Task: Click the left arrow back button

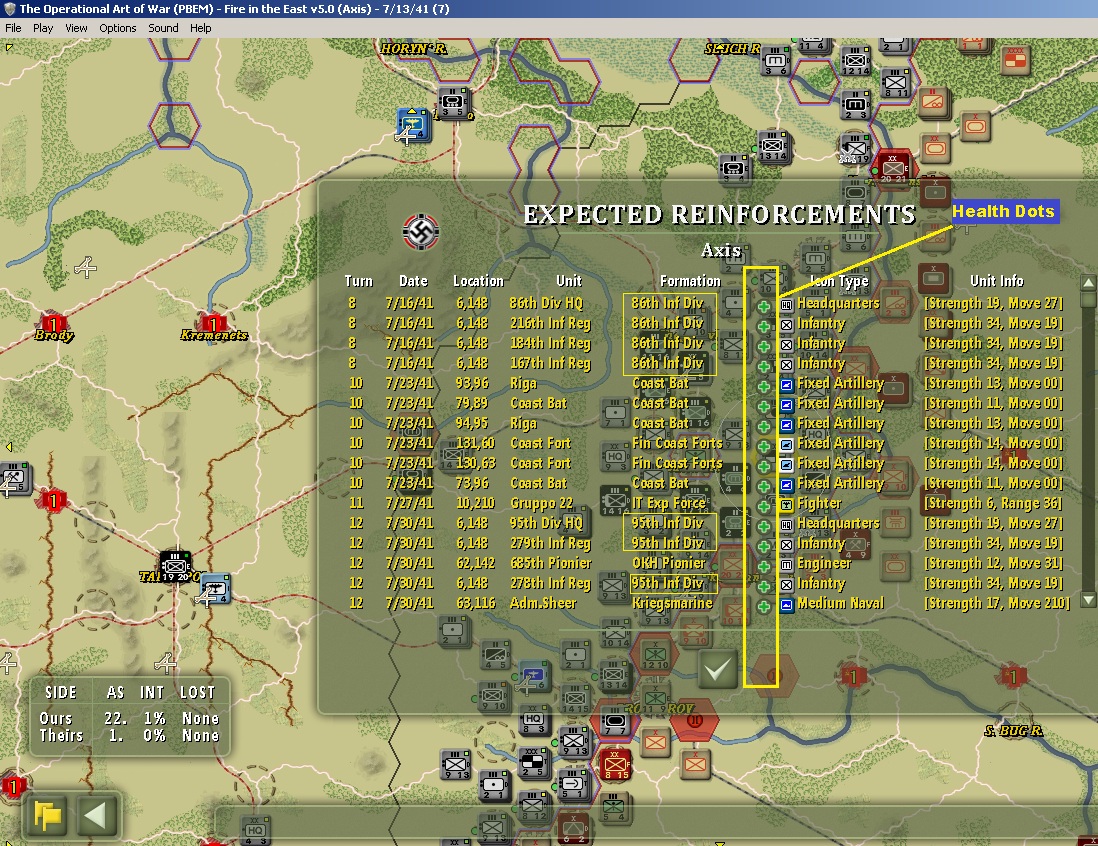Action: coord(95,815)
